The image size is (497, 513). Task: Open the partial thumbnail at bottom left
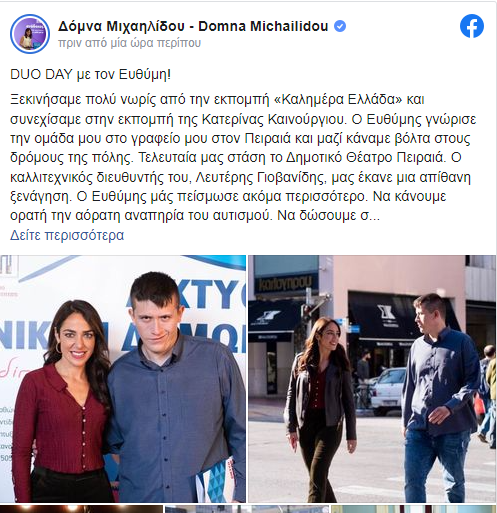coord(81,509)
